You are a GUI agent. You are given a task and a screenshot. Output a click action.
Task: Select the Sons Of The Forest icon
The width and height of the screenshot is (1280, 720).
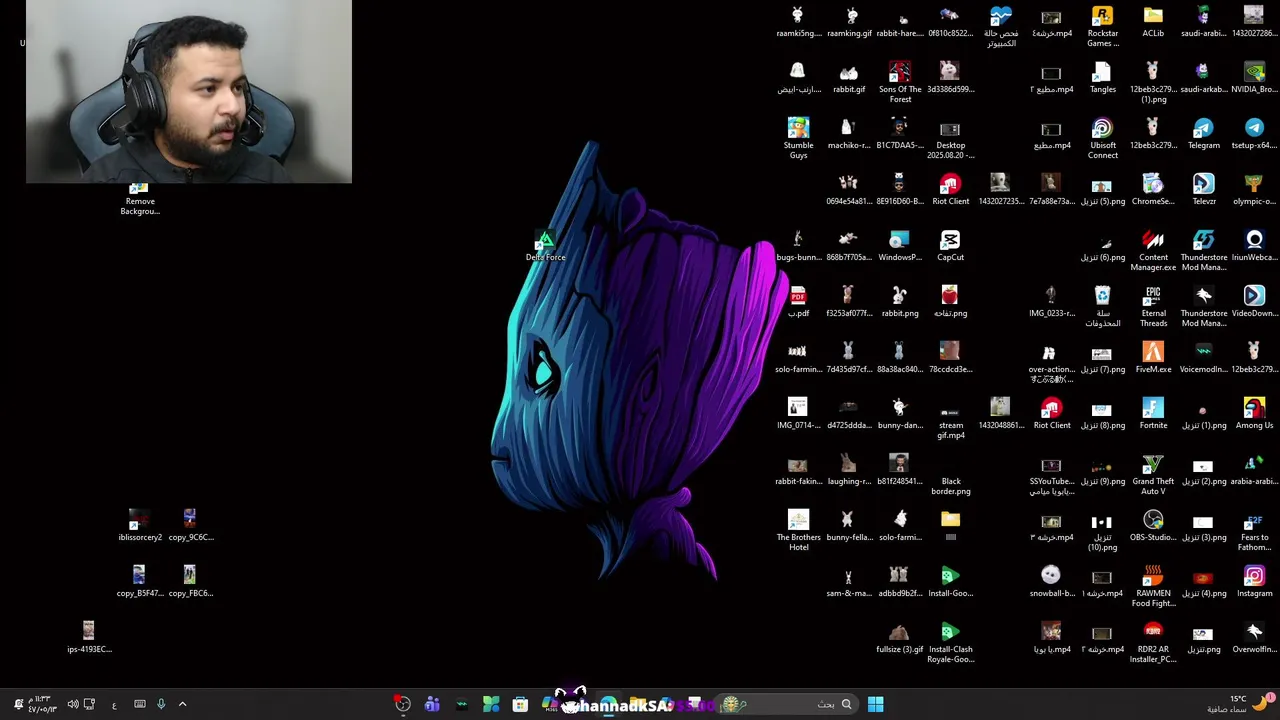coord(900,82)
